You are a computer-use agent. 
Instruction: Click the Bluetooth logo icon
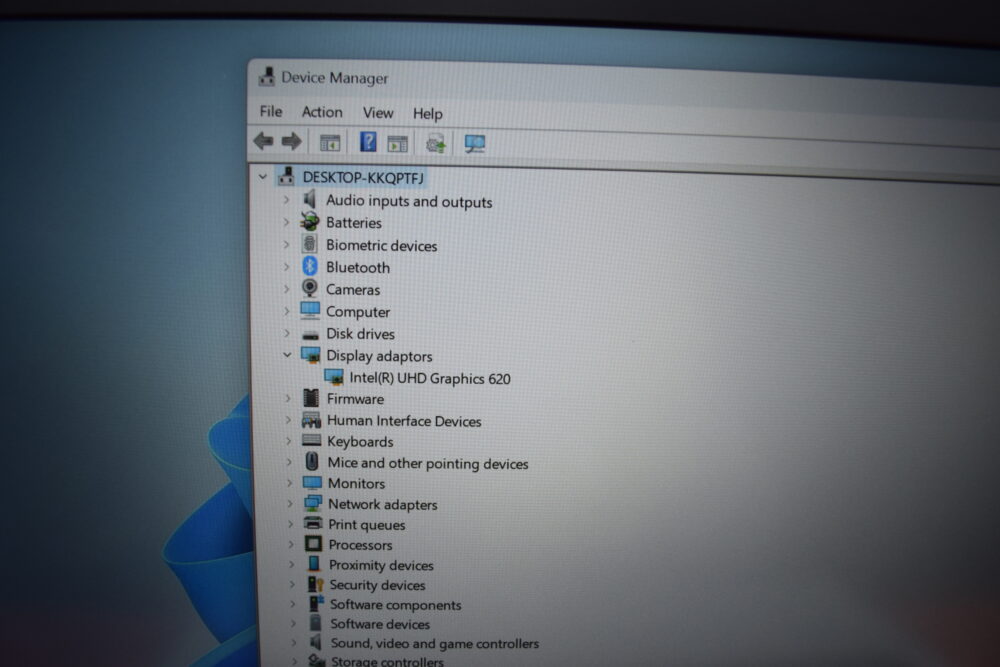(x=310, y=266)
